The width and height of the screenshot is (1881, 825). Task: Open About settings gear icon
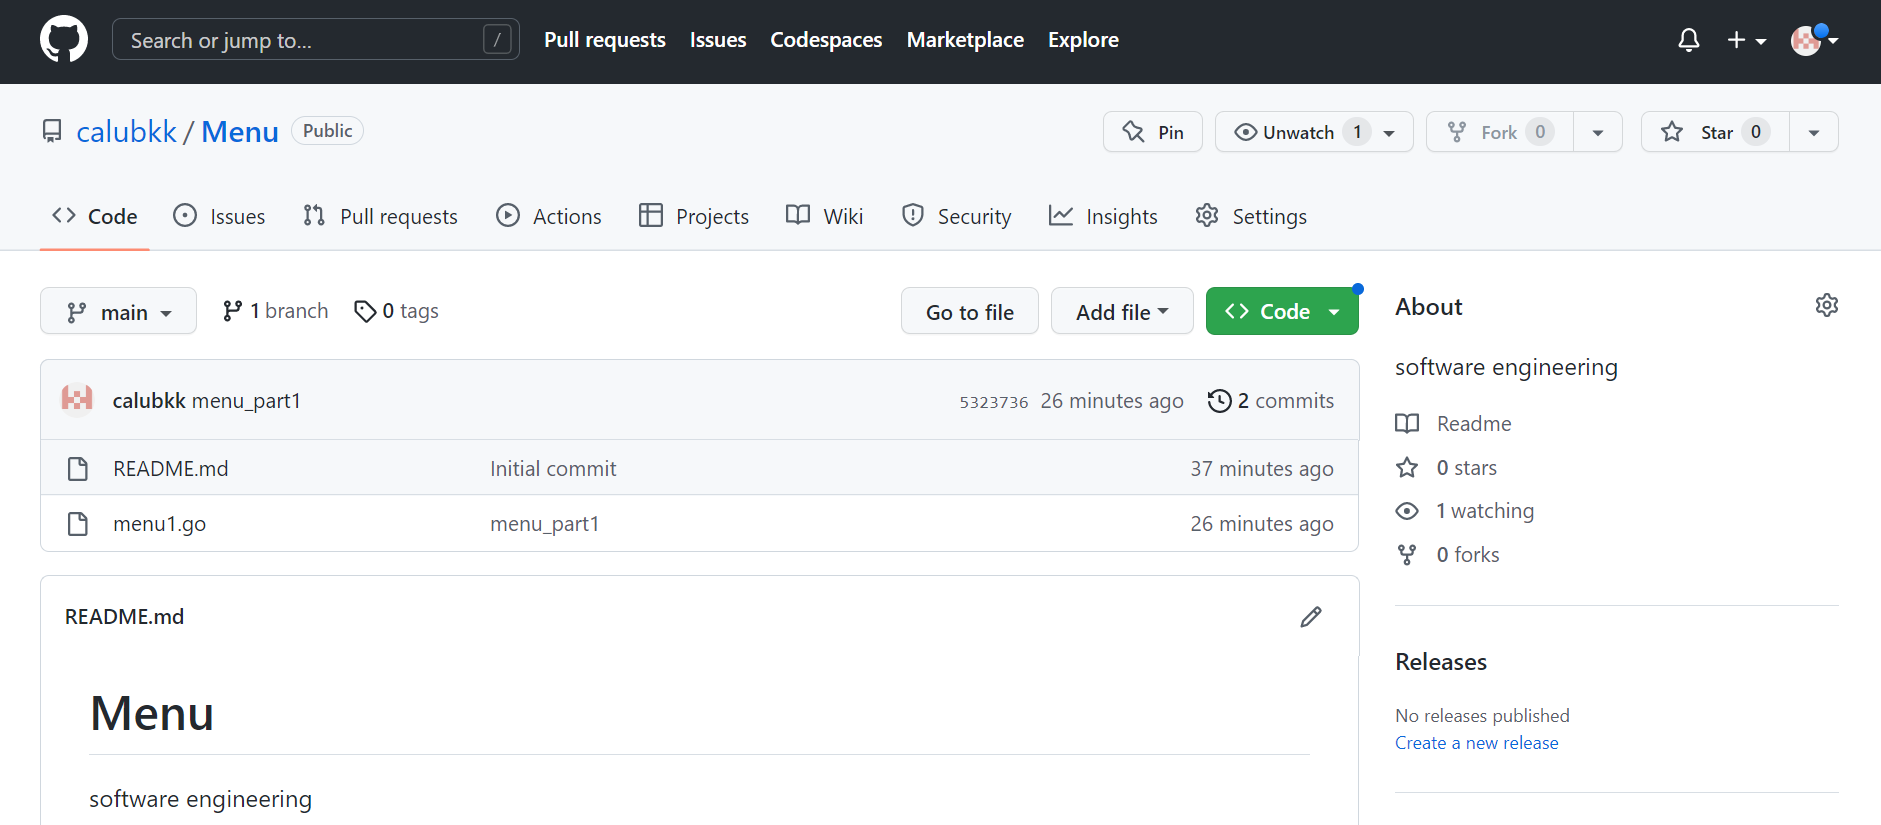pyautogui.click(x=1826, y=306)
